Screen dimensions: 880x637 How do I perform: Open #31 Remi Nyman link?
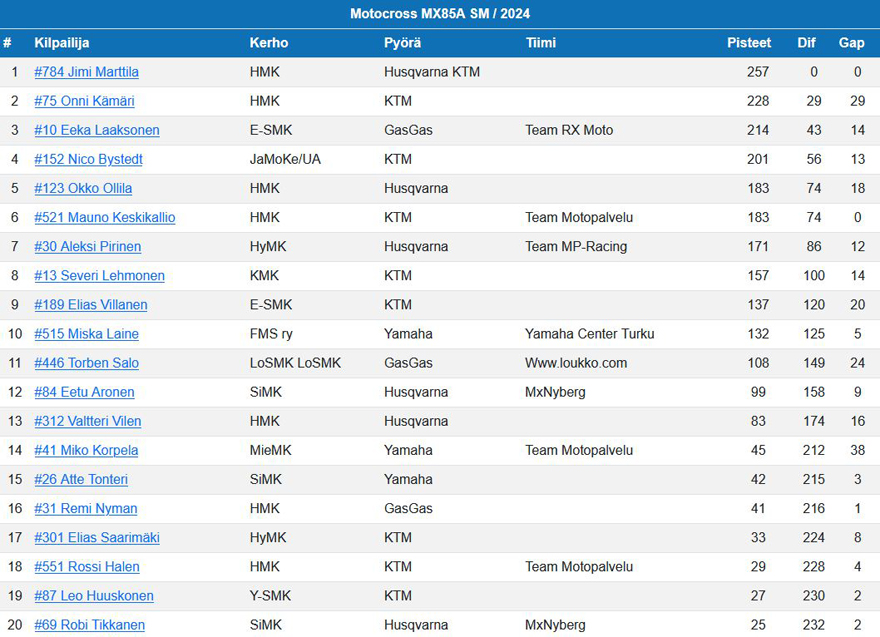tap(85, 509)
